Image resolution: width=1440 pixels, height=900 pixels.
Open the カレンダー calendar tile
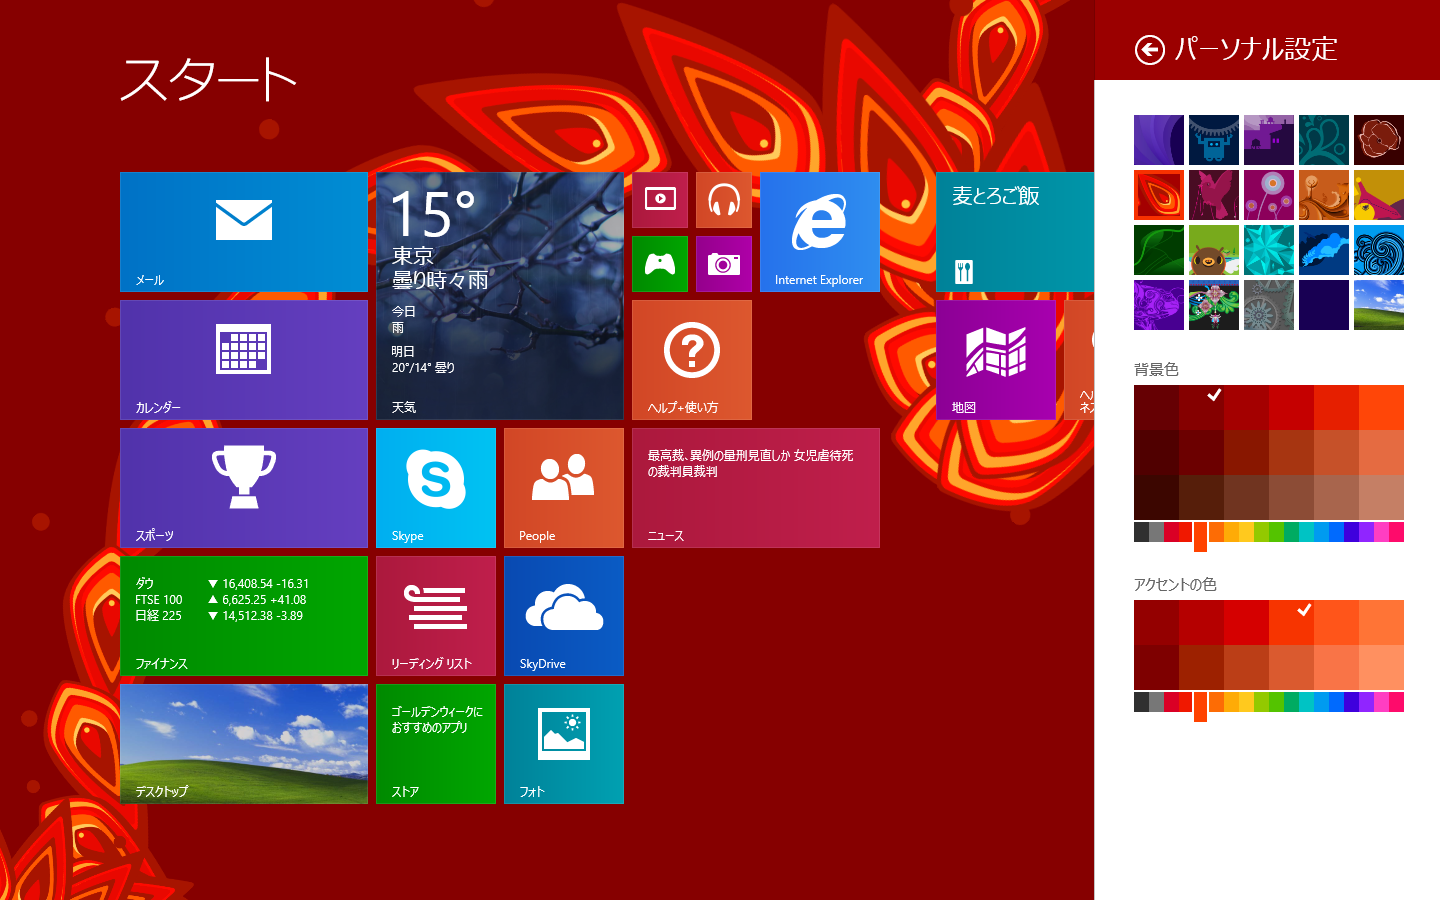pos(244,360)
